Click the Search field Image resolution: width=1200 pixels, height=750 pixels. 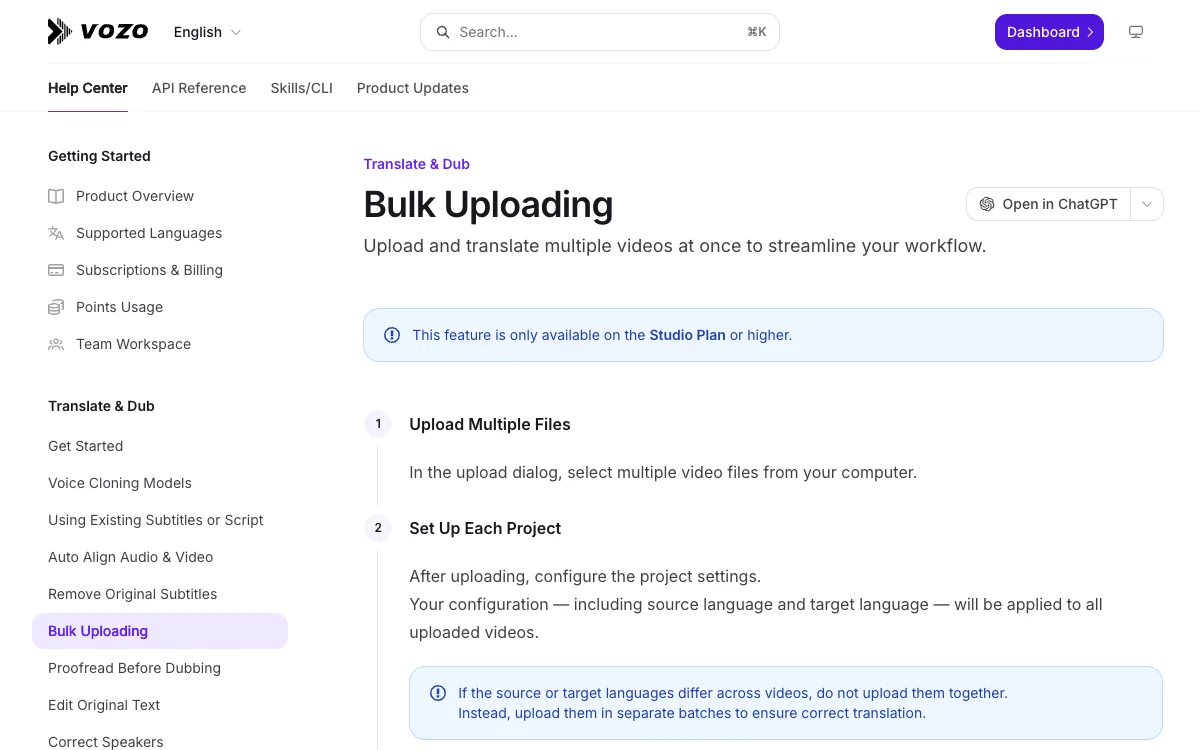pos(600,32)
